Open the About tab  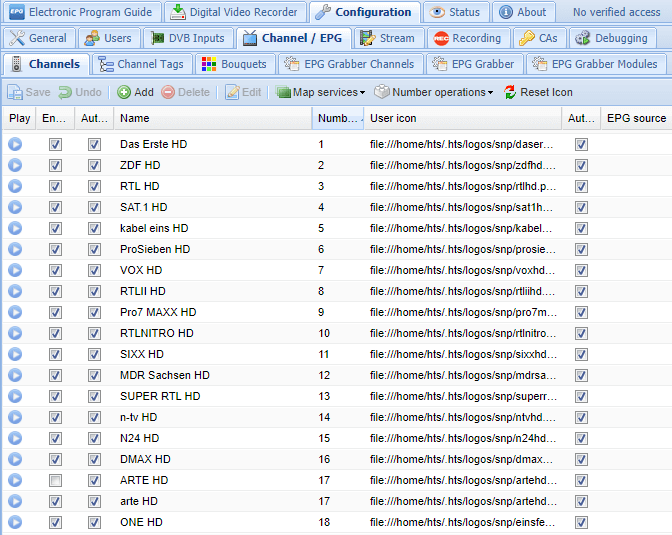pos(521,12)
